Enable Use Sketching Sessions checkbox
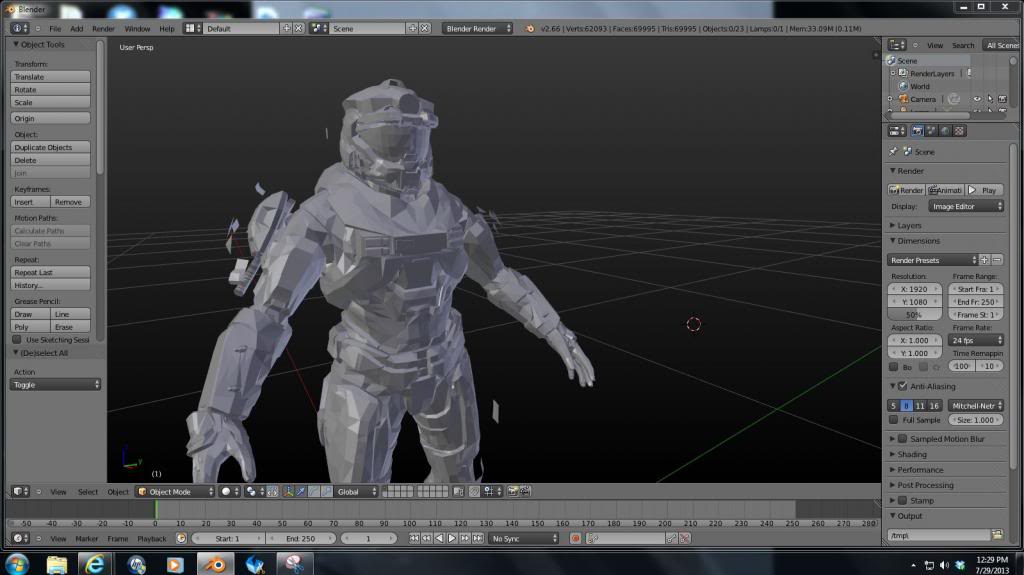Screen dimensions: 1024x575 [x=17, y=340]
